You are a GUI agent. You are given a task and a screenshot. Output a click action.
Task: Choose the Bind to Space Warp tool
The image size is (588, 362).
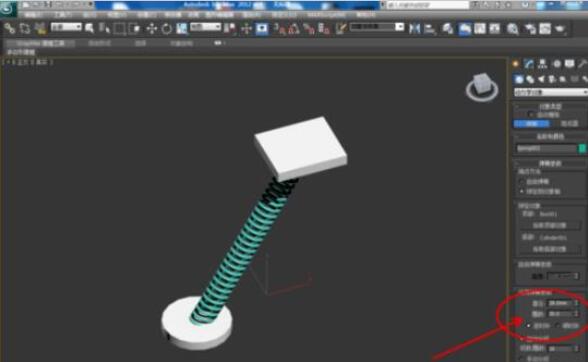(x=40, y=29)
